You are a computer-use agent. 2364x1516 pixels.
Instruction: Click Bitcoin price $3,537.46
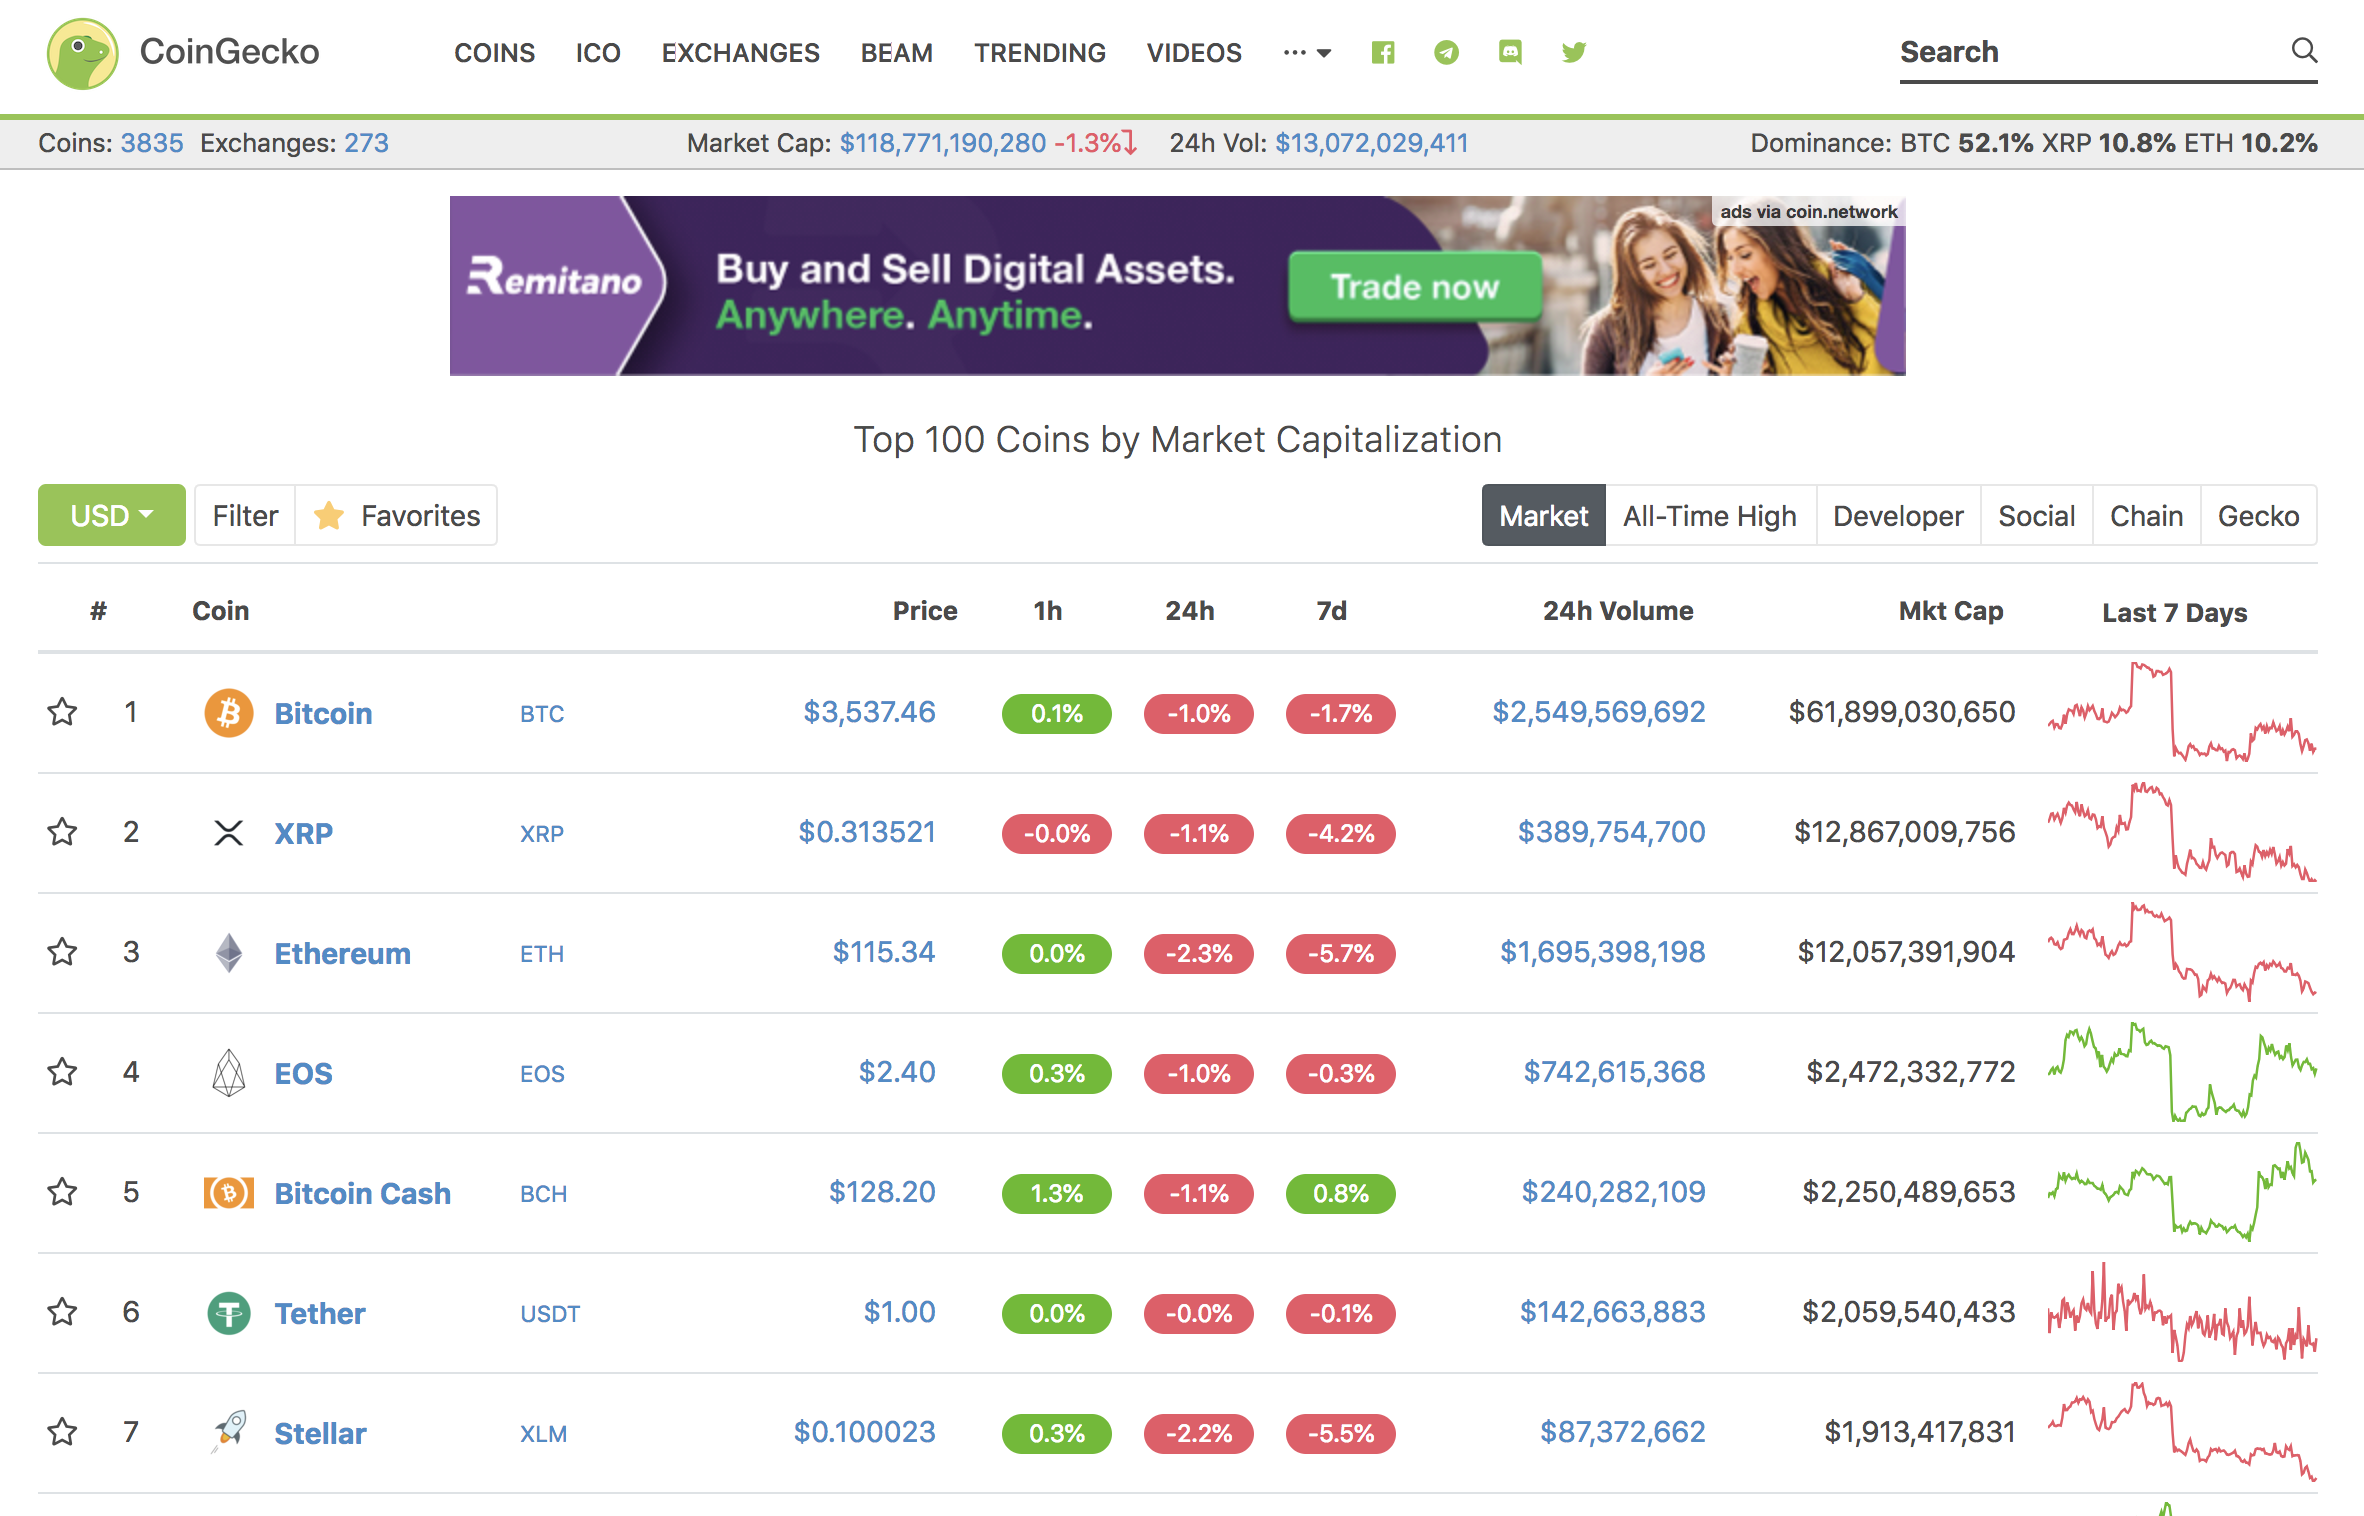(x=869, y=712)
